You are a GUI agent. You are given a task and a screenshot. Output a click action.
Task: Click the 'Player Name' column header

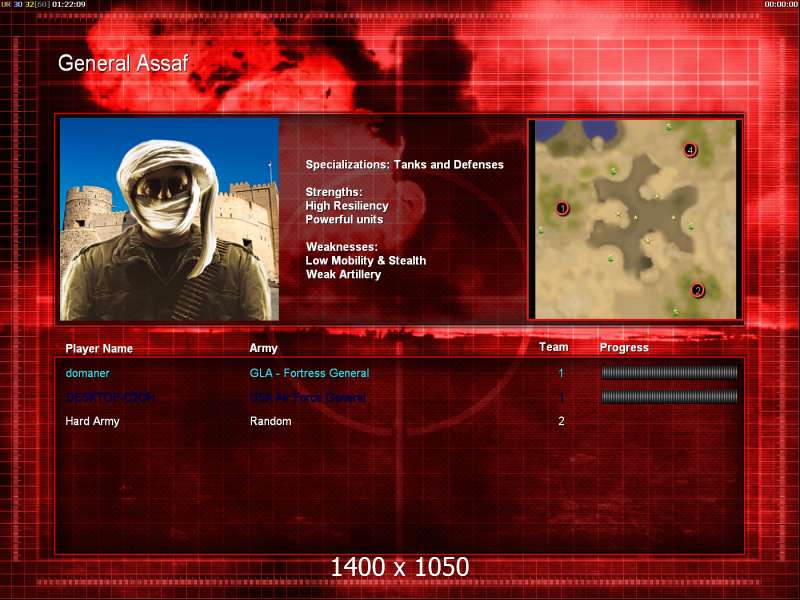[x=99, y=348]
